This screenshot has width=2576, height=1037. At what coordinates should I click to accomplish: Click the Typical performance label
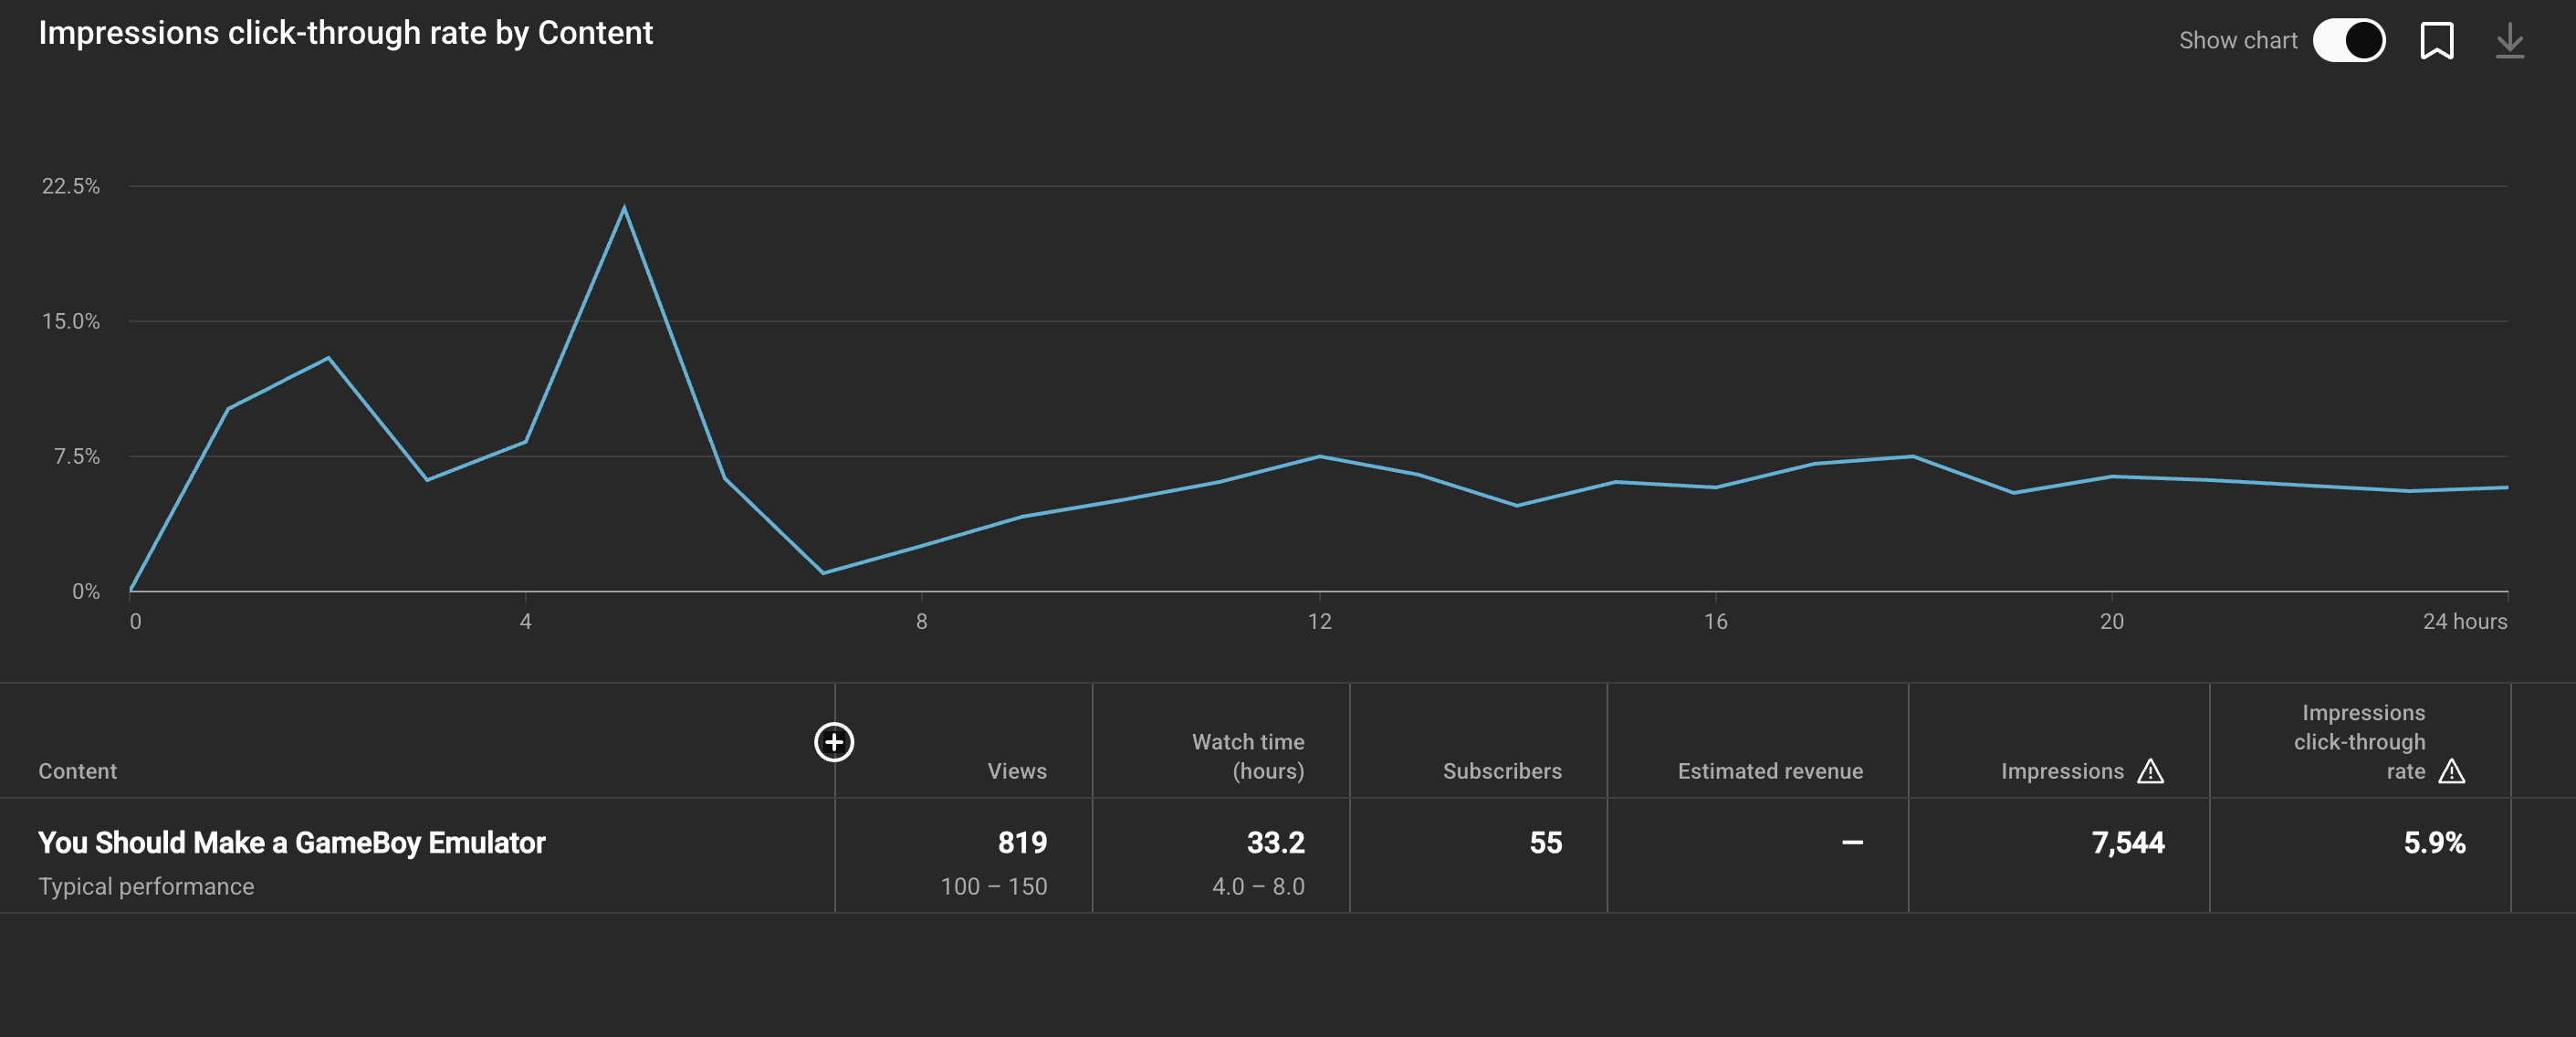[x=146, y=886]
